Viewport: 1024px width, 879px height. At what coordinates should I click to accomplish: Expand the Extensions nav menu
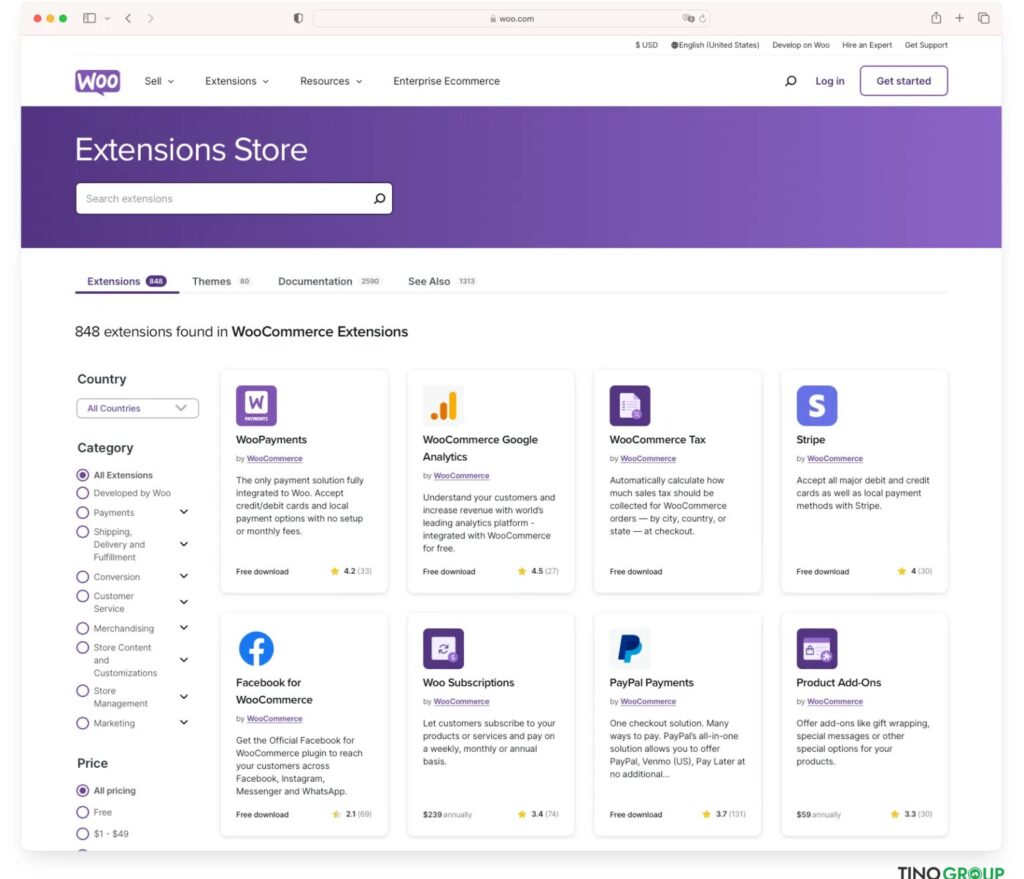coord(236,81)
